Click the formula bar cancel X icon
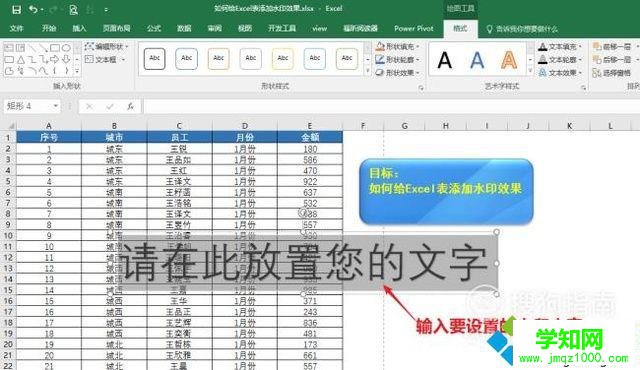640x370 pixels. tap(89, 106)
